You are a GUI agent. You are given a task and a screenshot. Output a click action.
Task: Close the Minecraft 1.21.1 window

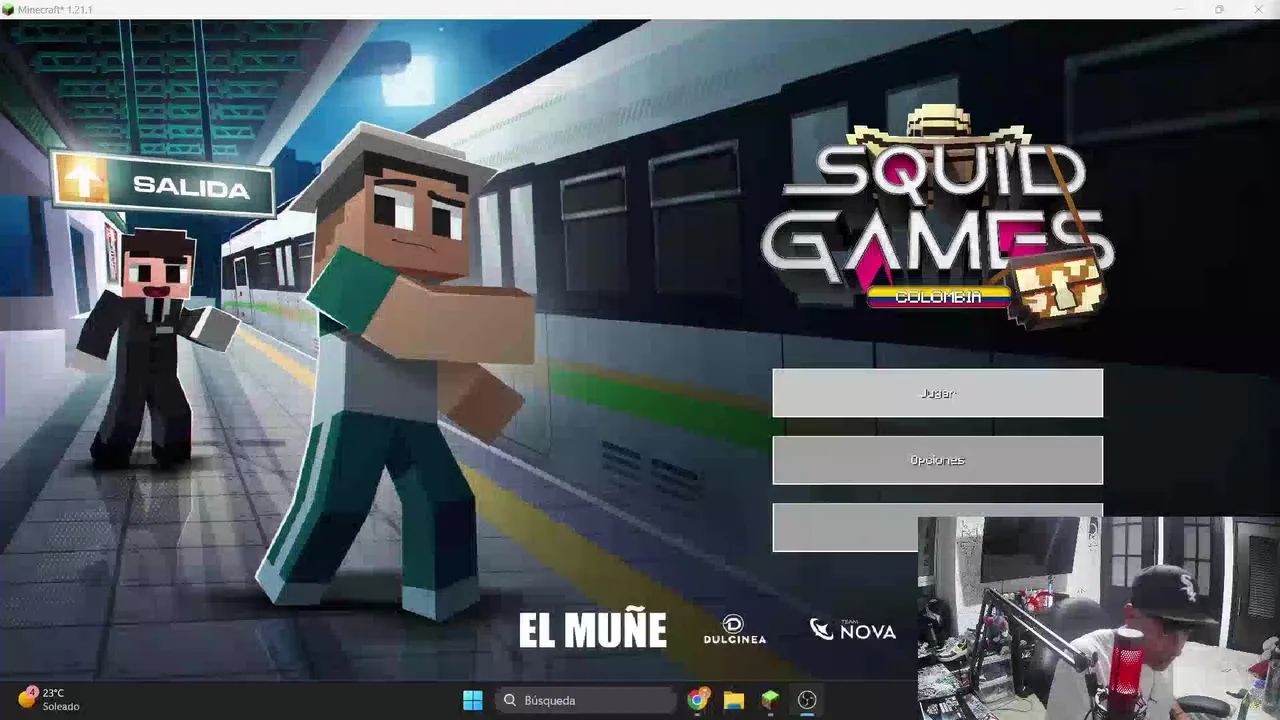click(1259, 9)
